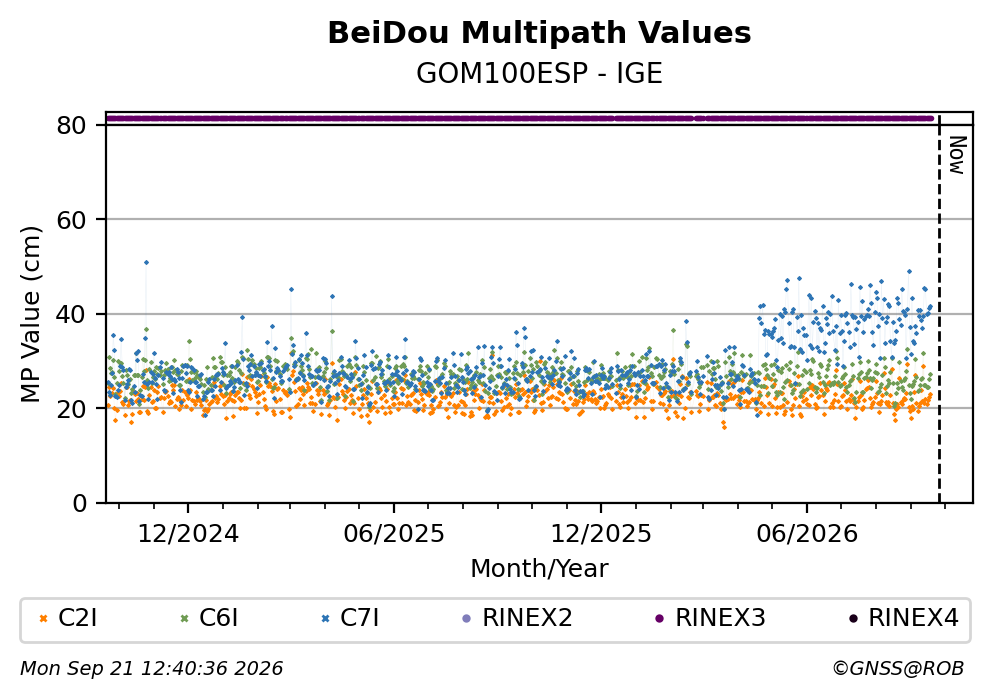The height and width of the screenshot is (699, 993).
Task: Click the 06/2026 x-axis tick label
Action: (807, 534)
